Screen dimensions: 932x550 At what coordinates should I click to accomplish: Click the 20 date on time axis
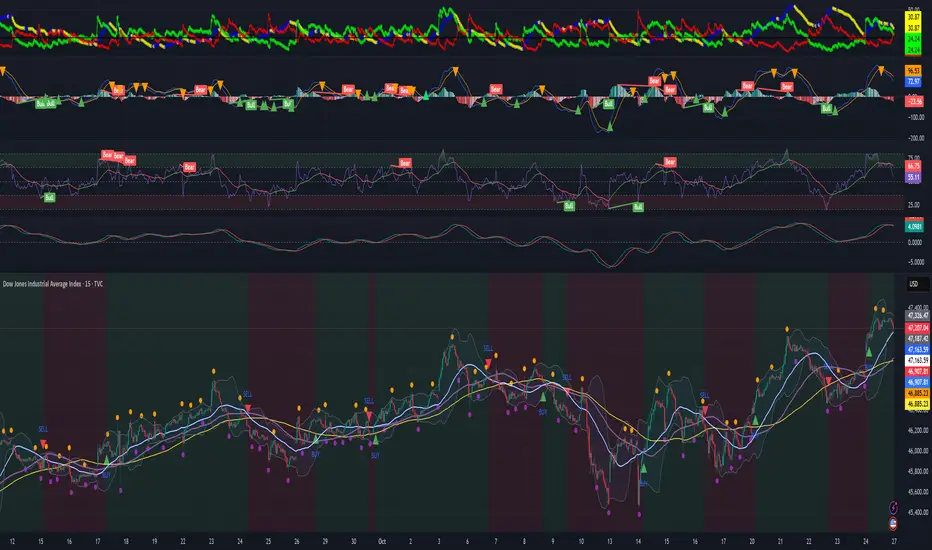coord(752,541)
